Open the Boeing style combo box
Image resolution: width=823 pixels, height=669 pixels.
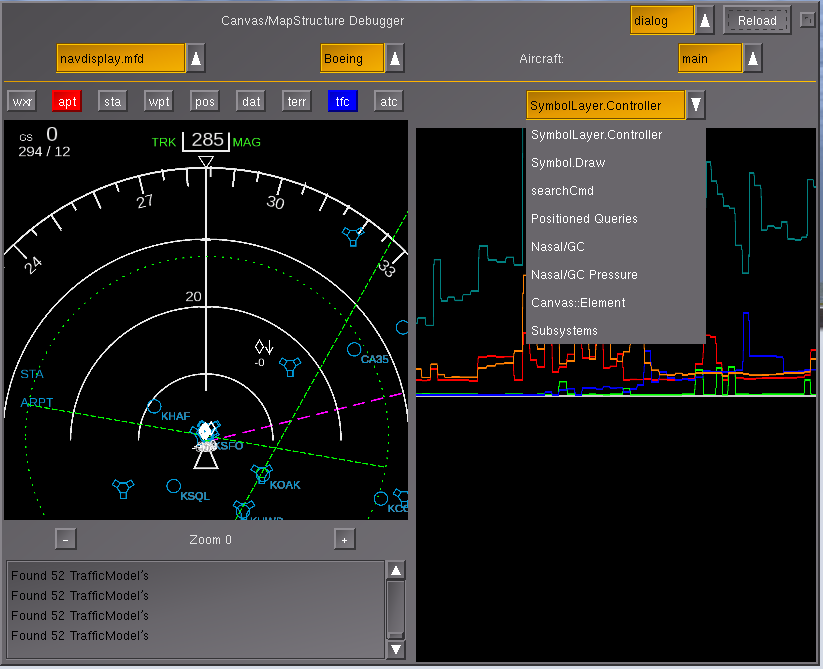pos(352,58)
